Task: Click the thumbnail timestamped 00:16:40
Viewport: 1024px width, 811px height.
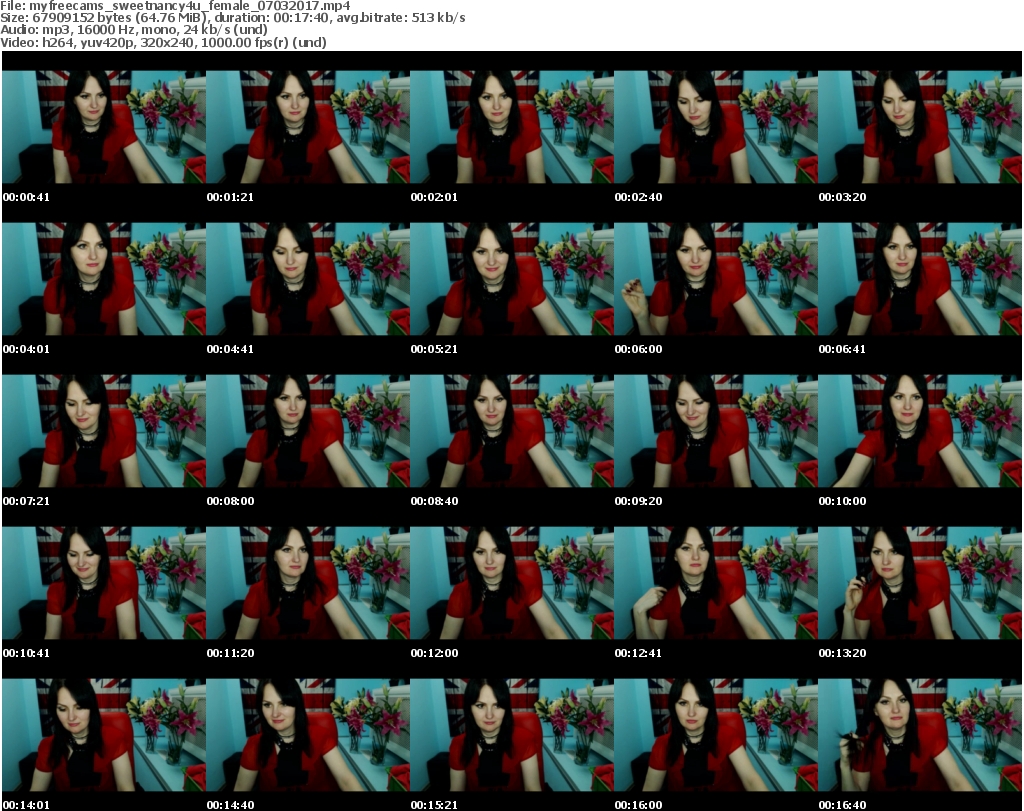Action: click(920, 735)
